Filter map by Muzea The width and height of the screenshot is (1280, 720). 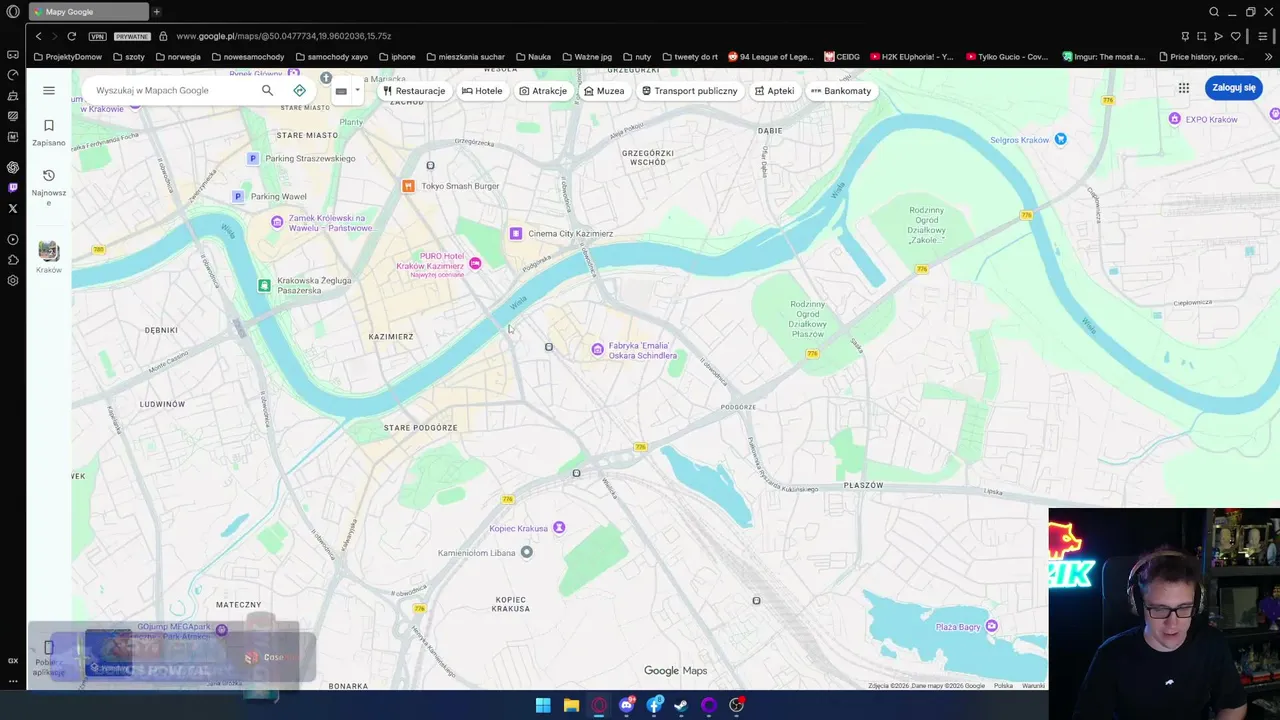(604, 91)
